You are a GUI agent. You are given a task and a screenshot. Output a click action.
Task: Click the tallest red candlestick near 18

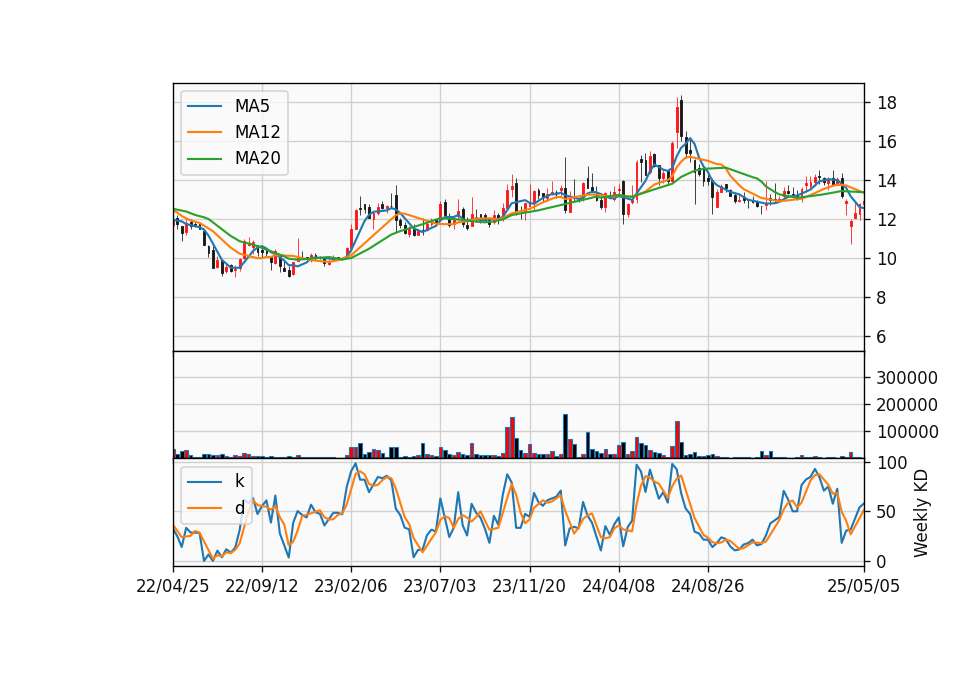[x=677, y=120]
